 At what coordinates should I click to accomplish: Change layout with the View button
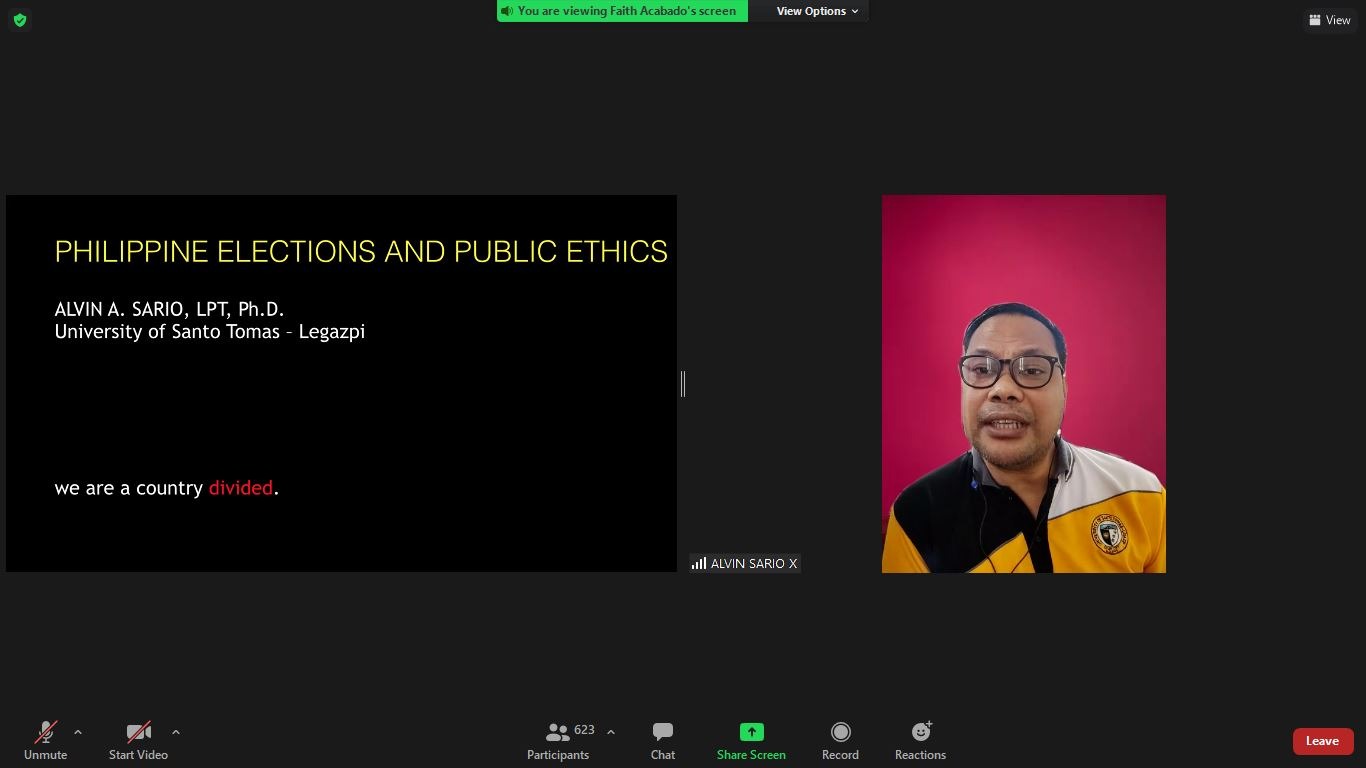pos(1329,20)
